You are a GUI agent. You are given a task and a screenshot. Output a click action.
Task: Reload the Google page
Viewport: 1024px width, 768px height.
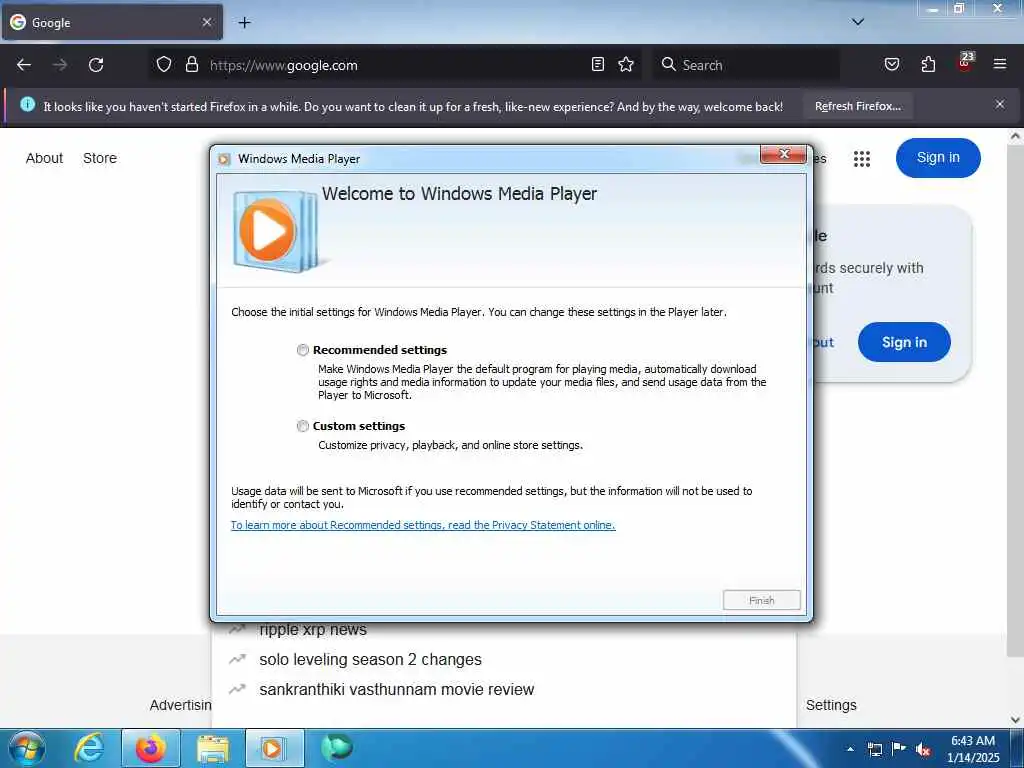[x=96, y=65]
